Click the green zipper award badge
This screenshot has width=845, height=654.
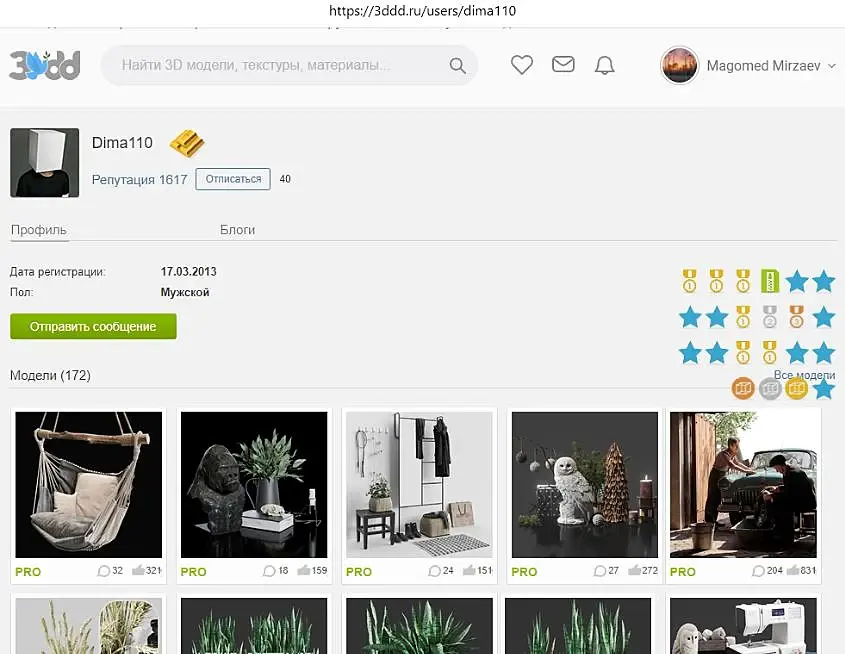coord(770,281)
